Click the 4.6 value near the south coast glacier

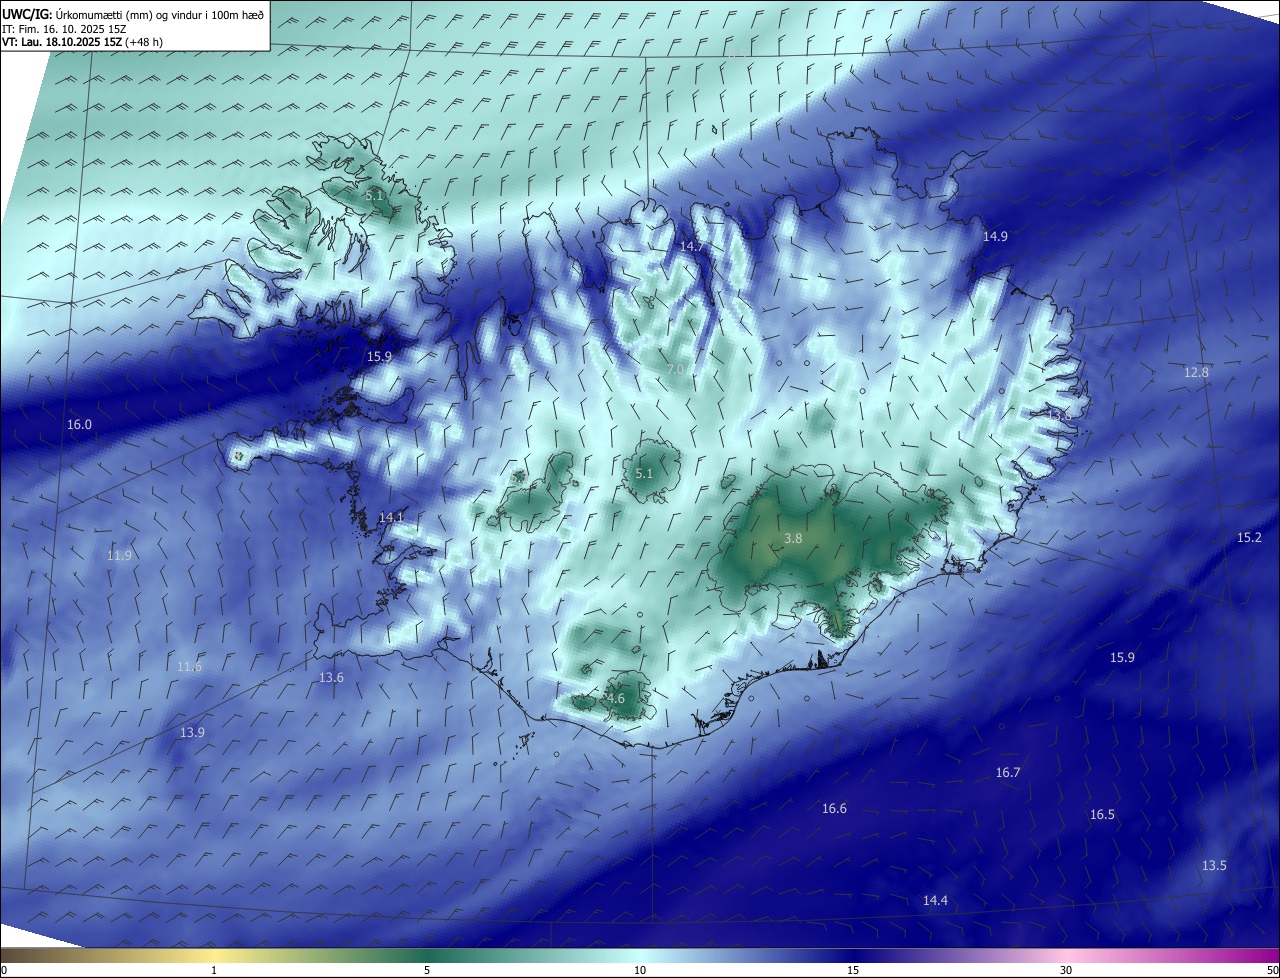[616, 699]
